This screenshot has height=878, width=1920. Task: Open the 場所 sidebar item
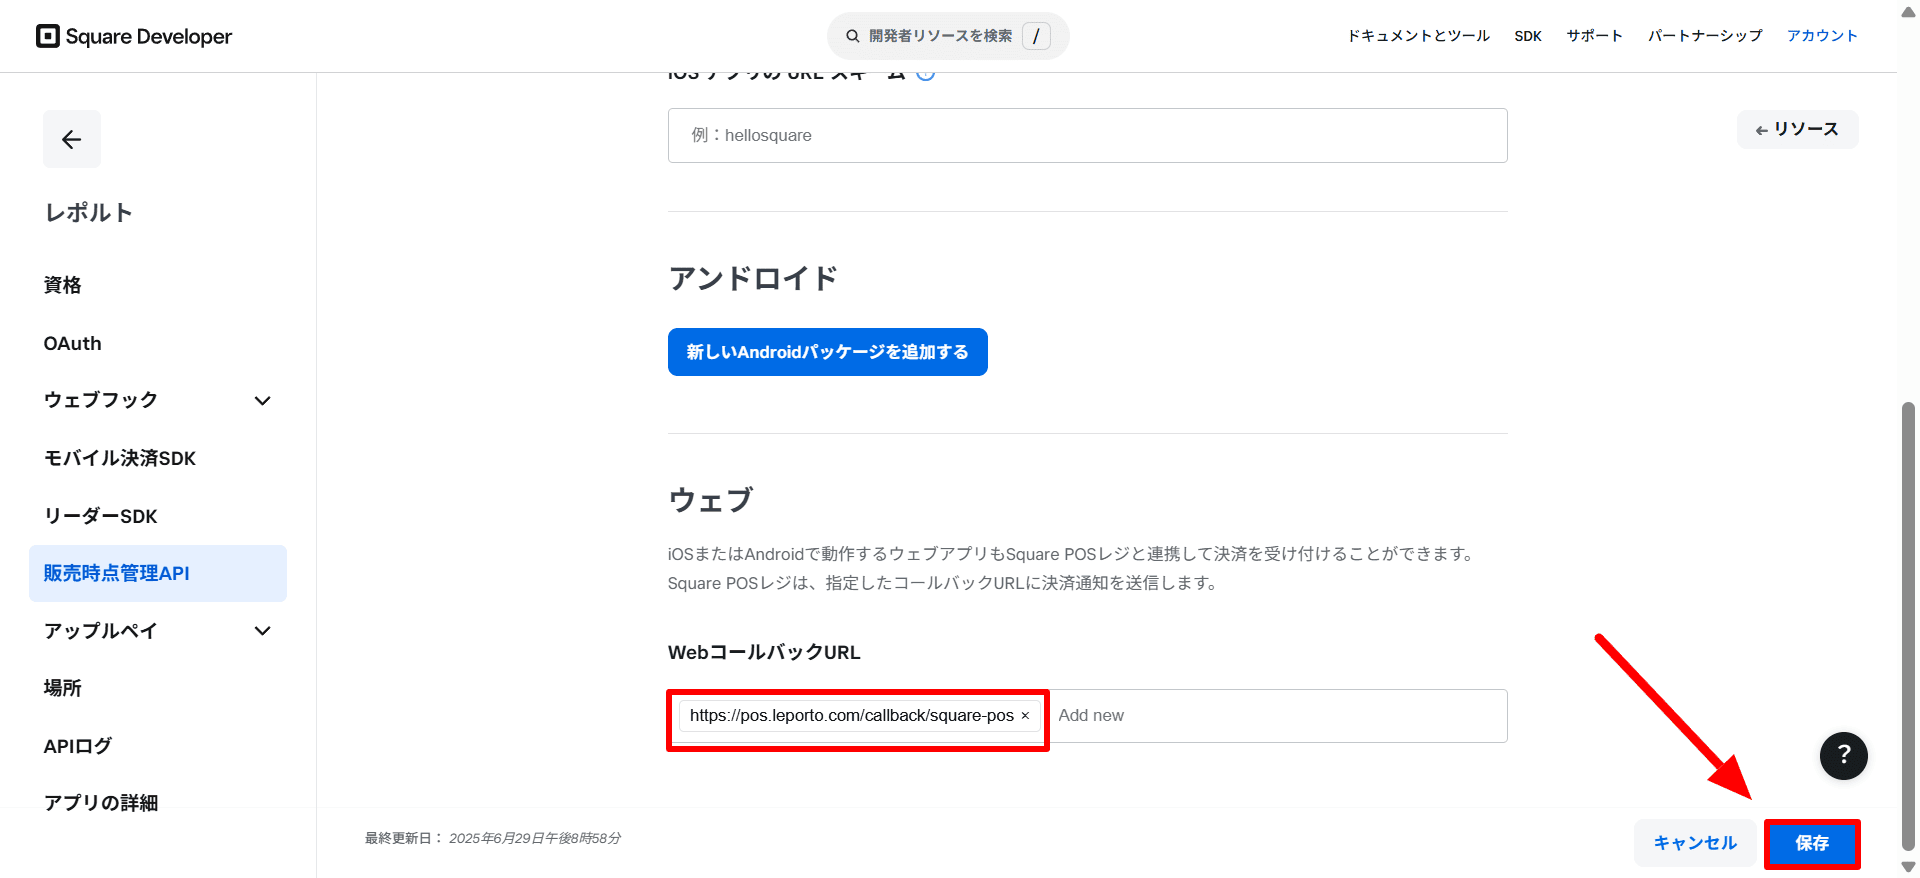[62, 688]
